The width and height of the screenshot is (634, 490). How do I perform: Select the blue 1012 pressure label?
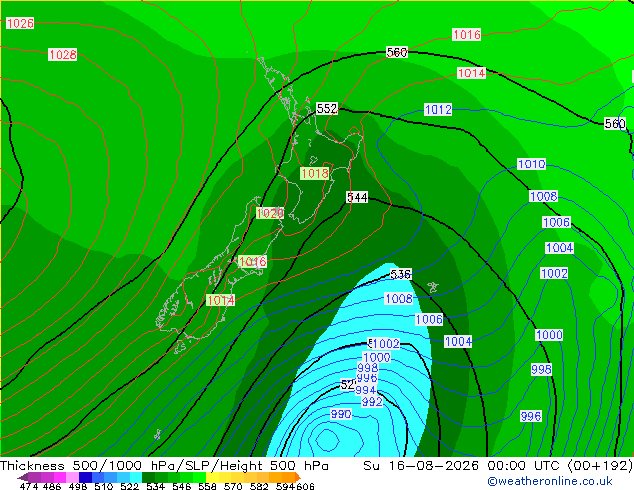pos(438,110)
